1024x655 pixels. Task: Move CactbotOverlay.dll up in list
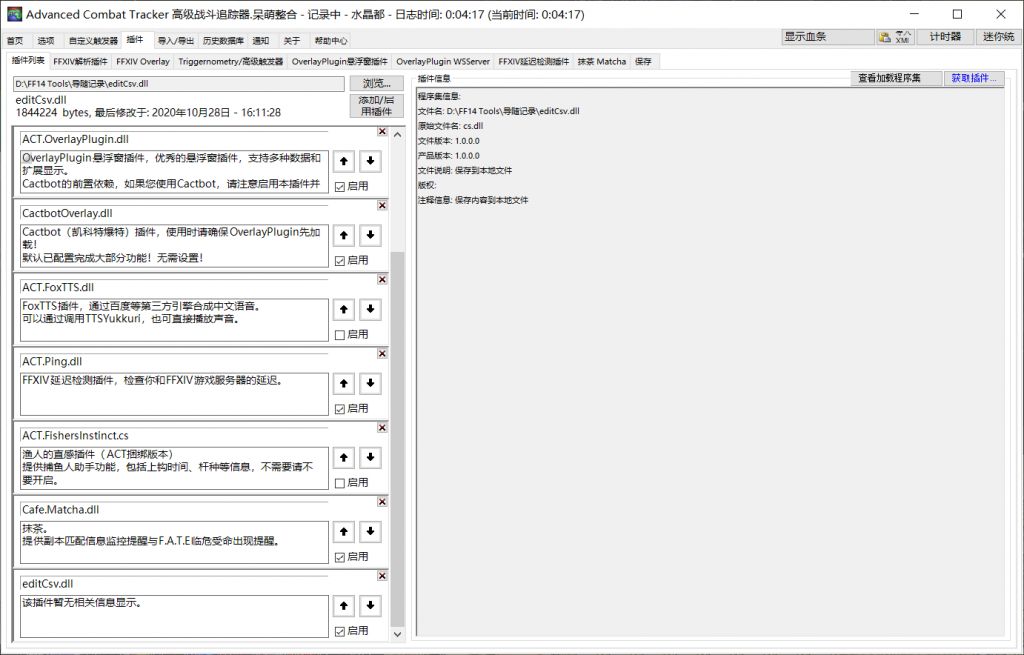[344, 235]
